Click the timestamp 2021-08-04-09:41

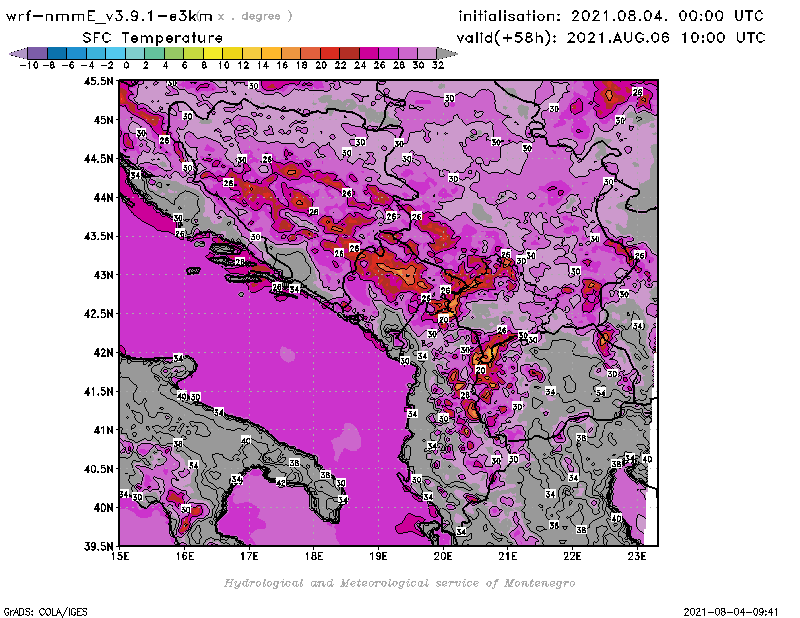point(731,612)
